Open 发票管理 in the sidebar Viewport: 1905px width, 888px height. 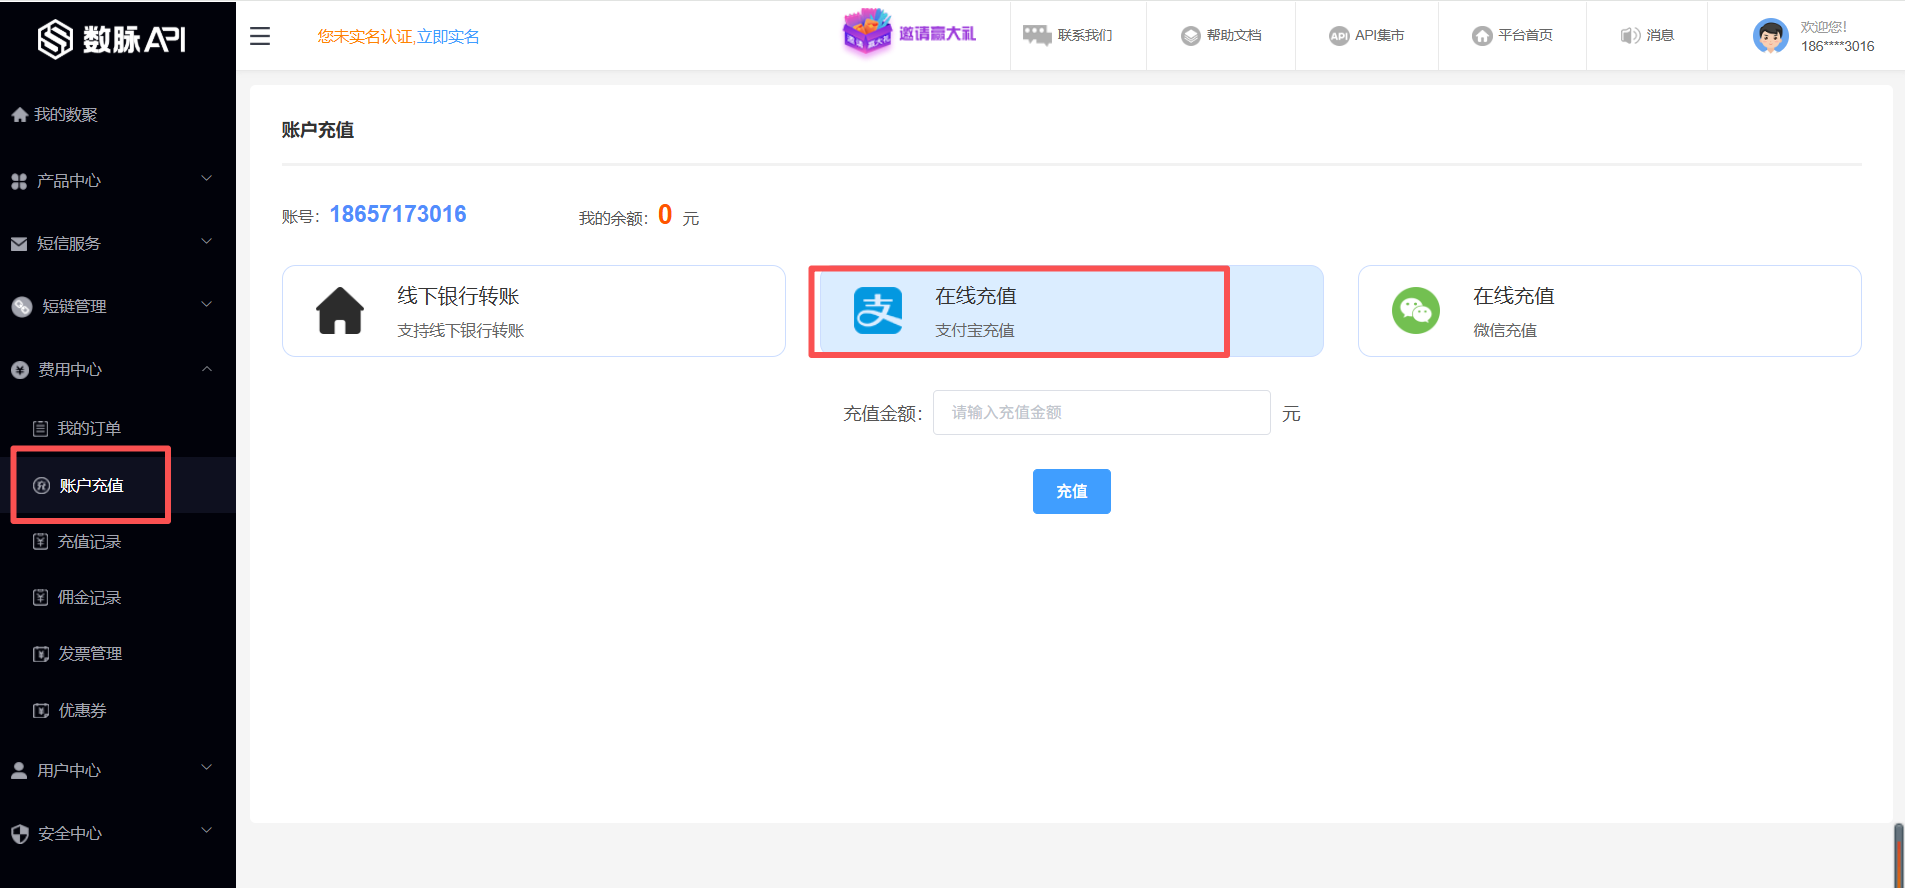tap(89, 653)
